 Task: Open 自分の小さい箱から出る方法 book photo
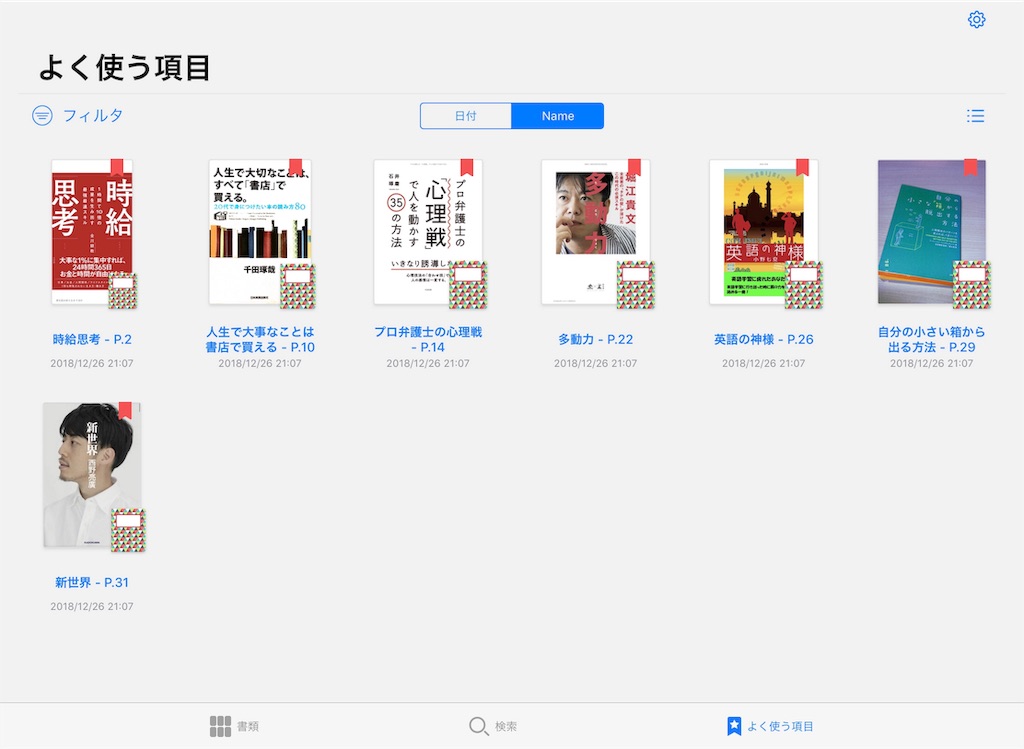tap(931, 232)
